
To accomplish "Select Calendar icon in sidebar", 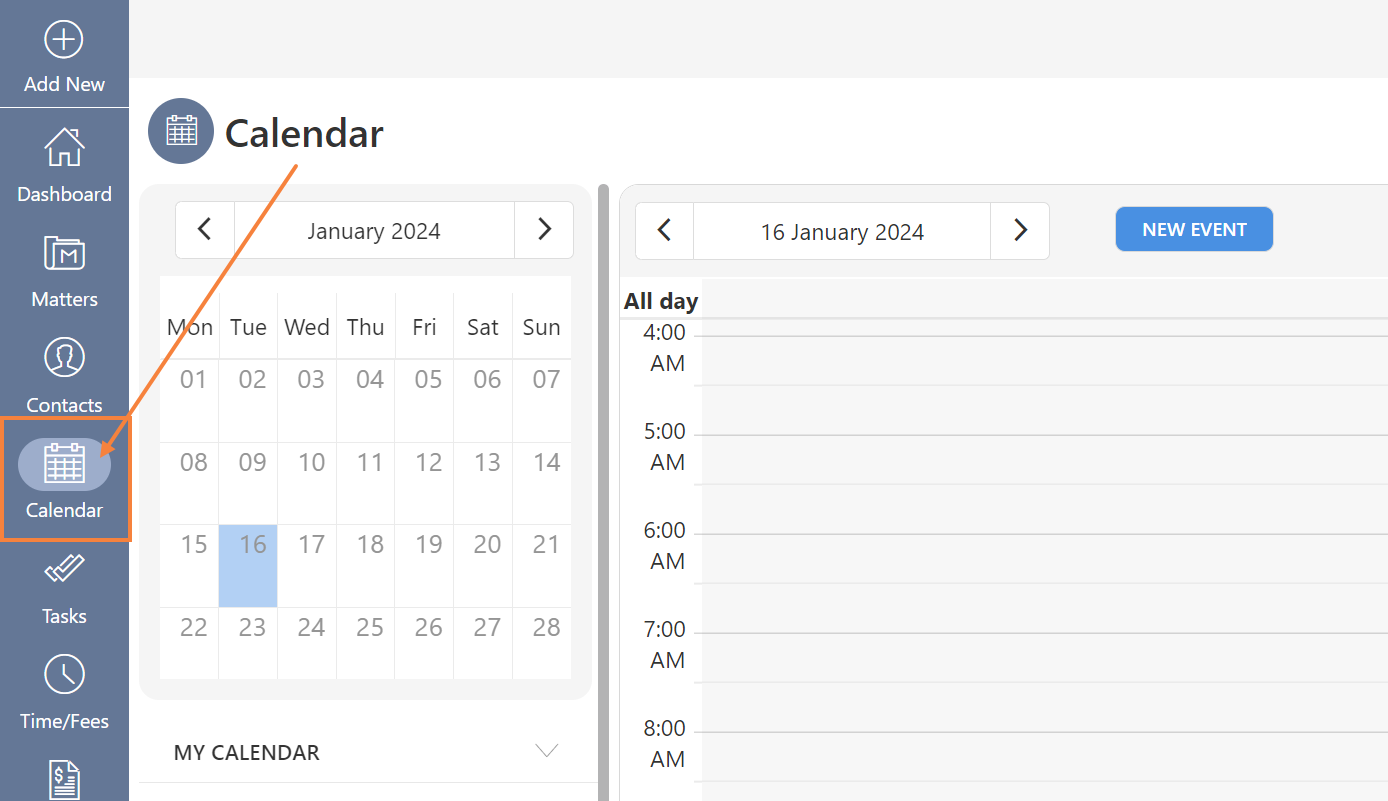I will (64, 464).
